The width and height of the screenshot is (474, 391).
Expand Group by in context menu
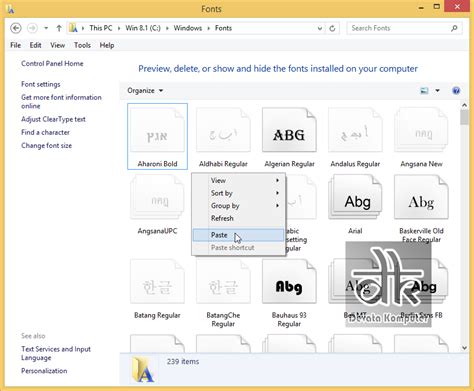click(239, 206)
